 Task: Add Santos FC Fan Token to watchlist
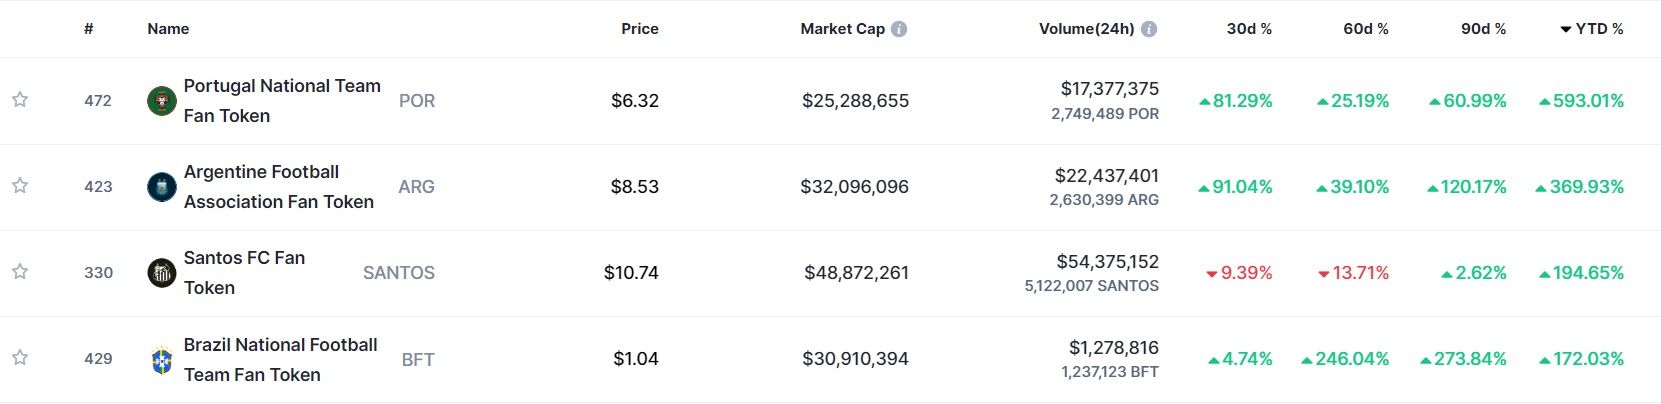point(20,272)
